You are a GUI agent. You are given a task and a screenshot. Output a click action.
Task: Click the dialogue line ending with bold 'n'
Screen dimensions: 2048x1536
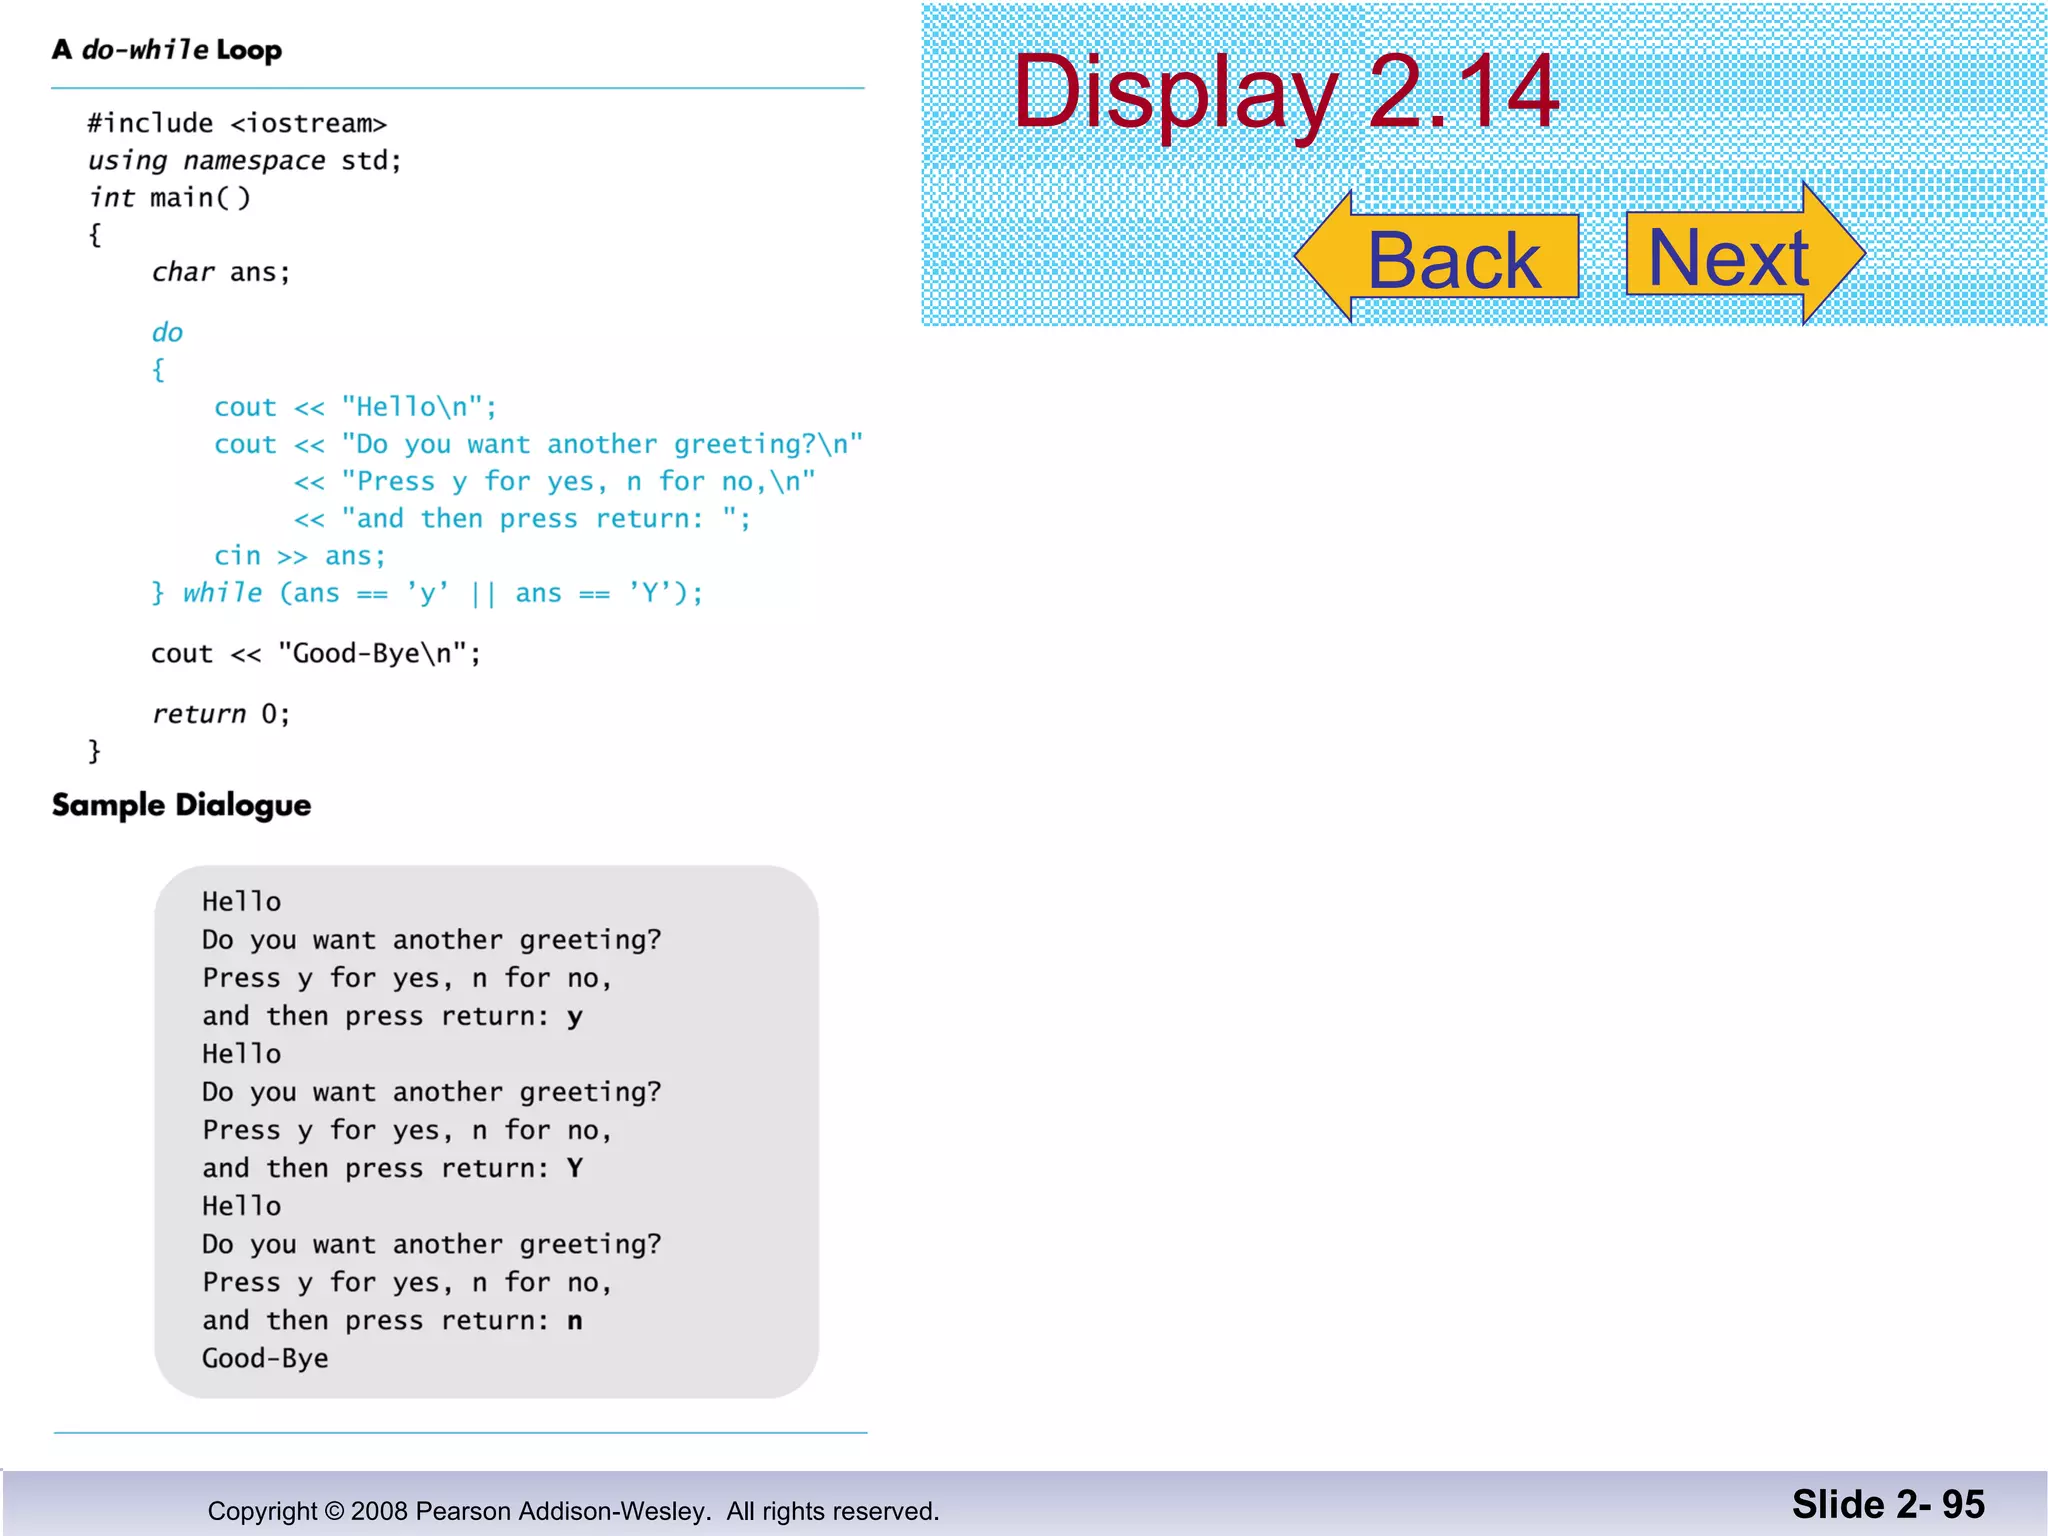point(393,1321)
